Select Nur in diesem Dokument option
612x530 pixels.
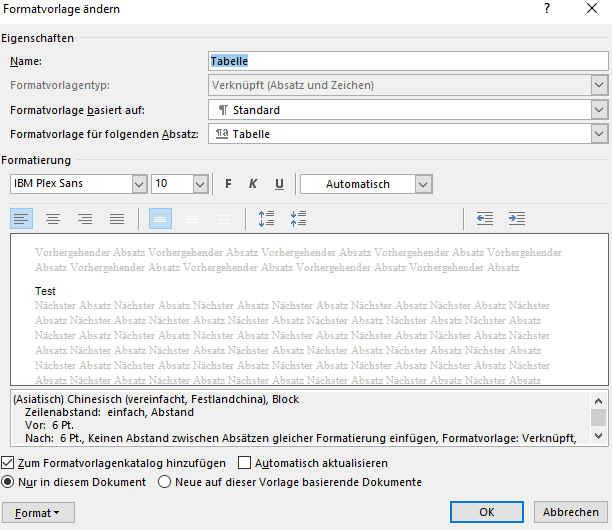pos(8,482)
